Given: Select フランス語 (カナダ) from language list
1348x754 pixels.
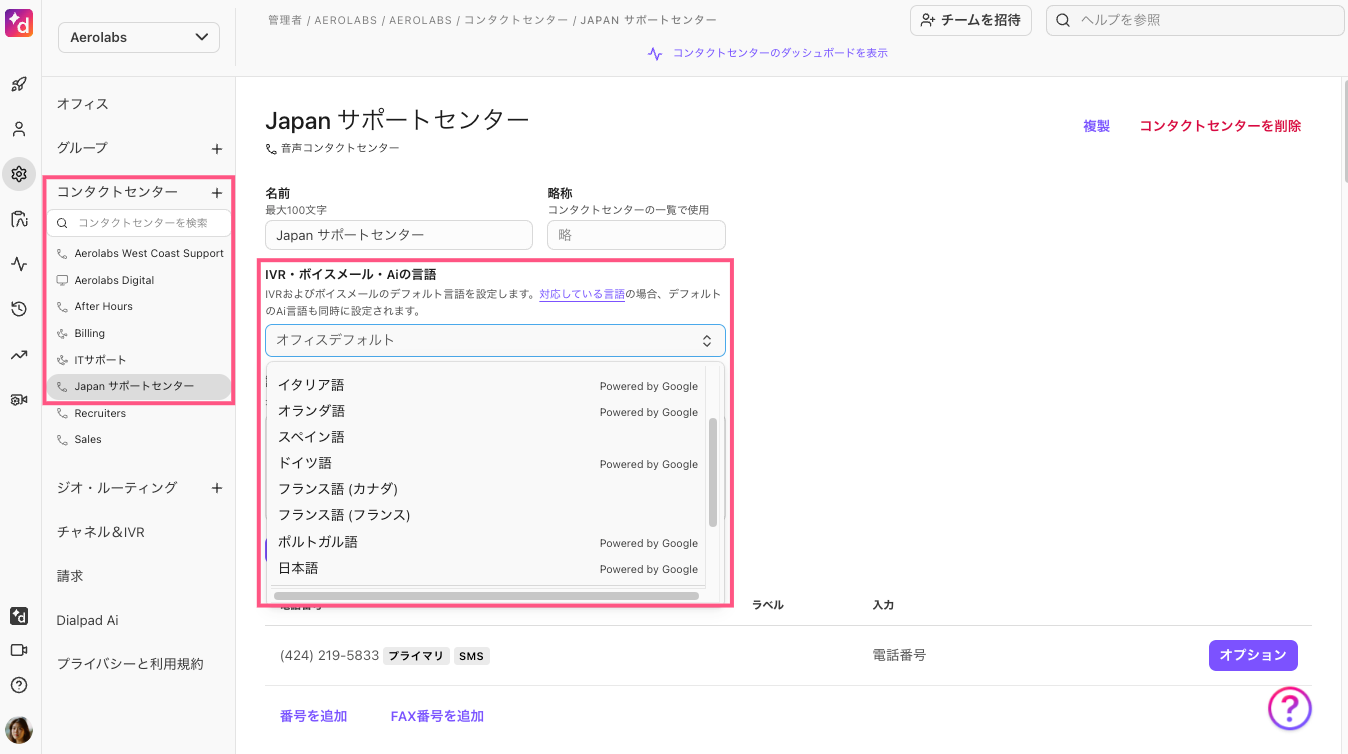Looking at the screenshot, I should coord(487,489).
